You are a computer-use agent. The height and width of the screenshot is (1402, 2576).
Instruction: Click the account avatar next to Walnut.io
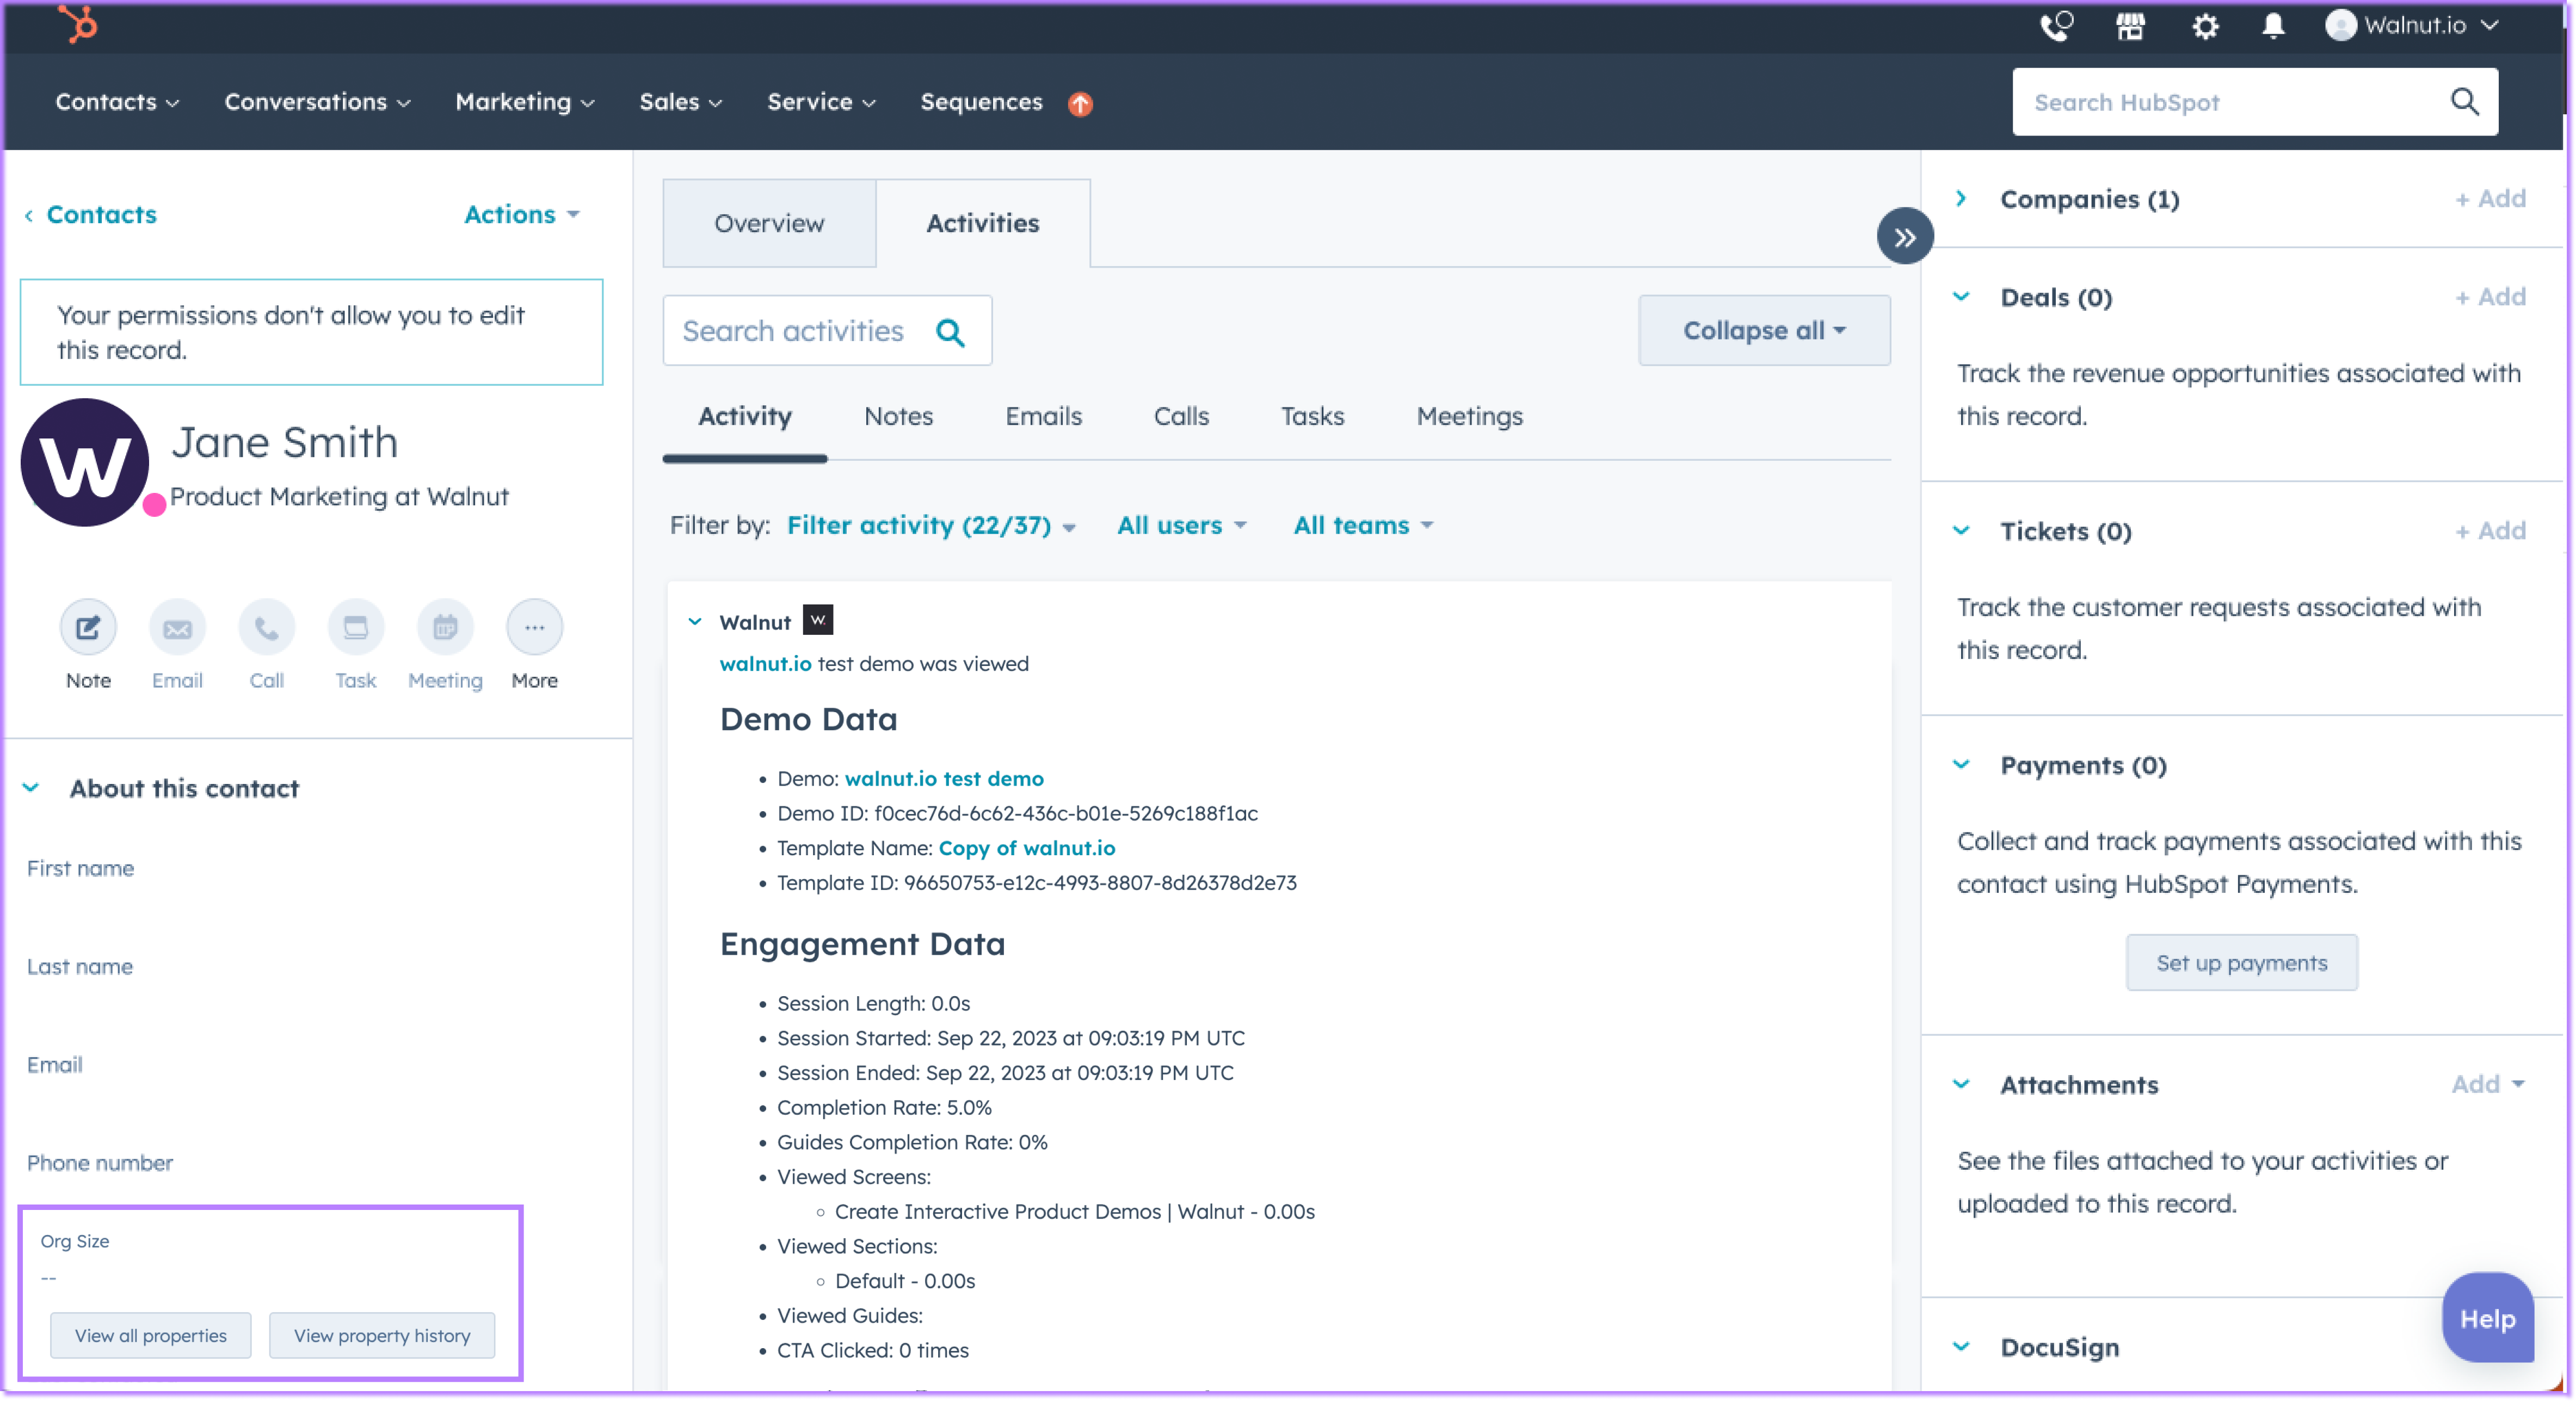2341,25
